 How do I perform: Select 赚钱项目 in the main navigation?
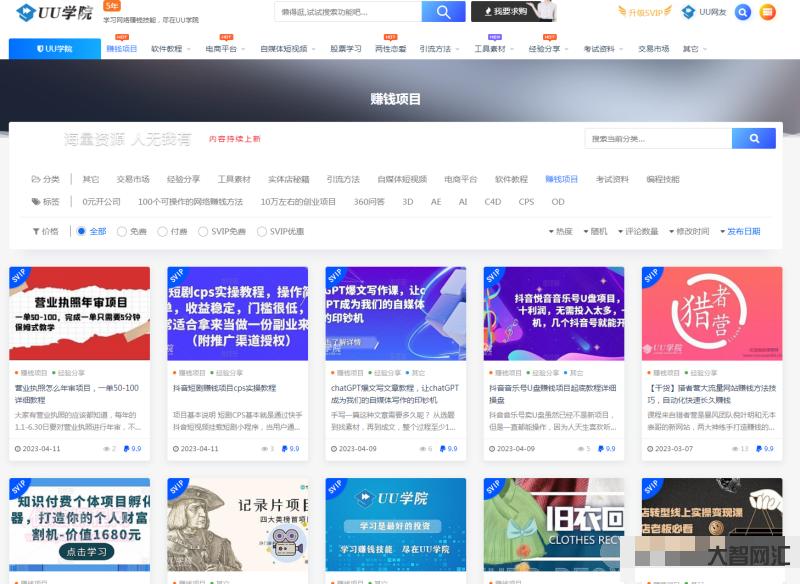(x=121, y=49)
